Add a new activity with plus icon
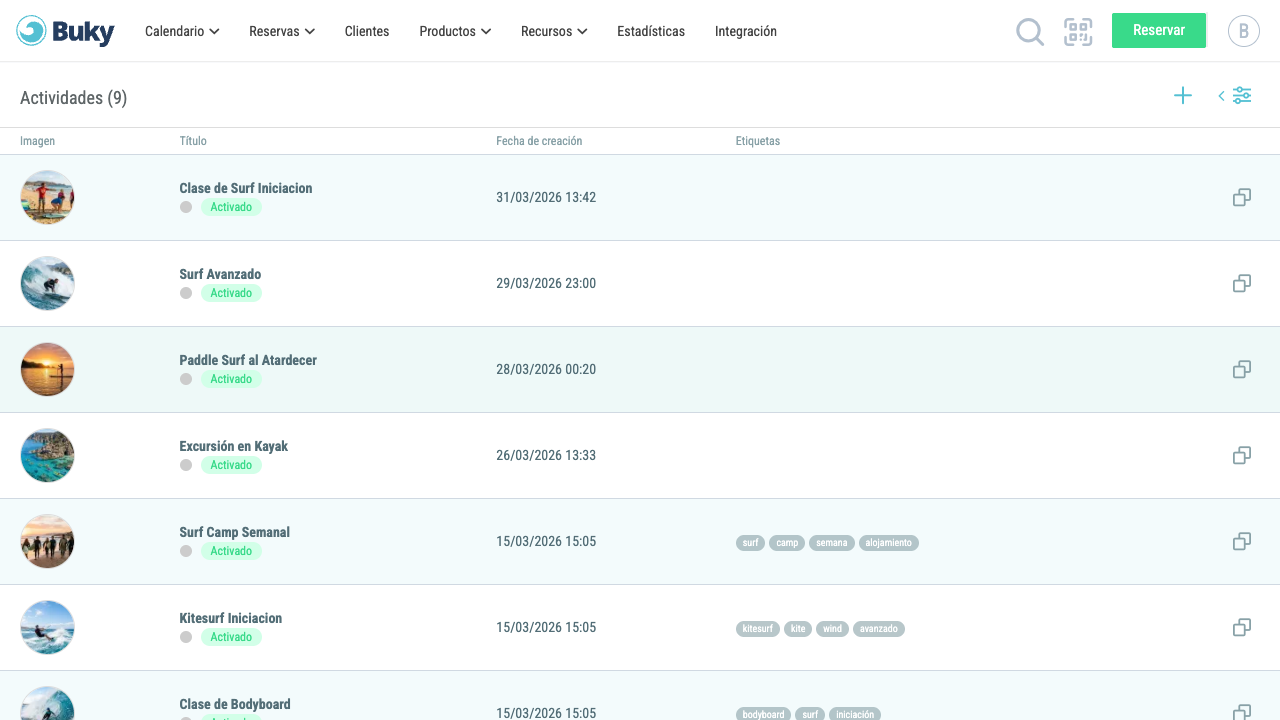Viewport: 1280px width, 720px height. [x=1183, y=96]
